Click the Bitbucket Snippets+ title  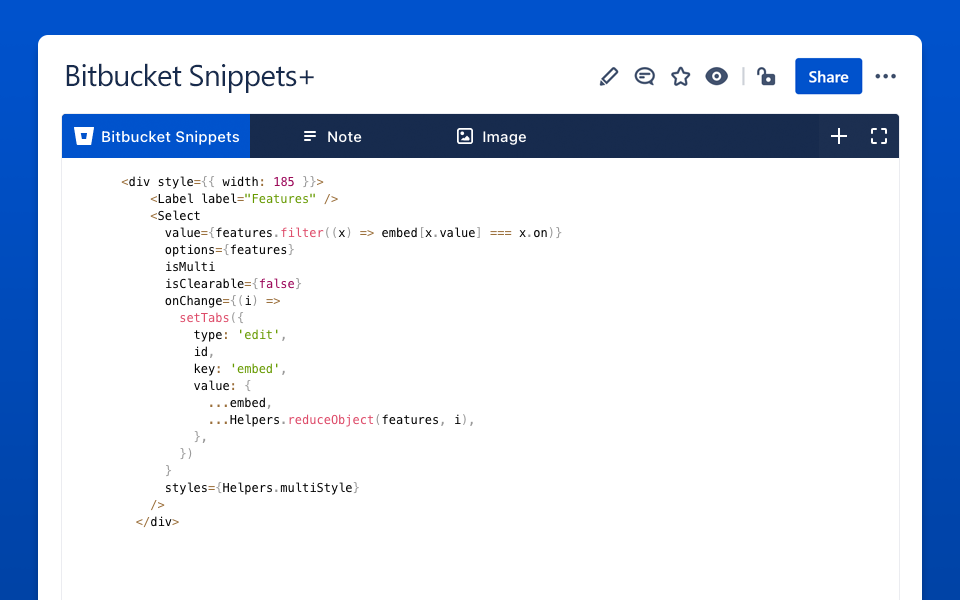tap(189, 77)
